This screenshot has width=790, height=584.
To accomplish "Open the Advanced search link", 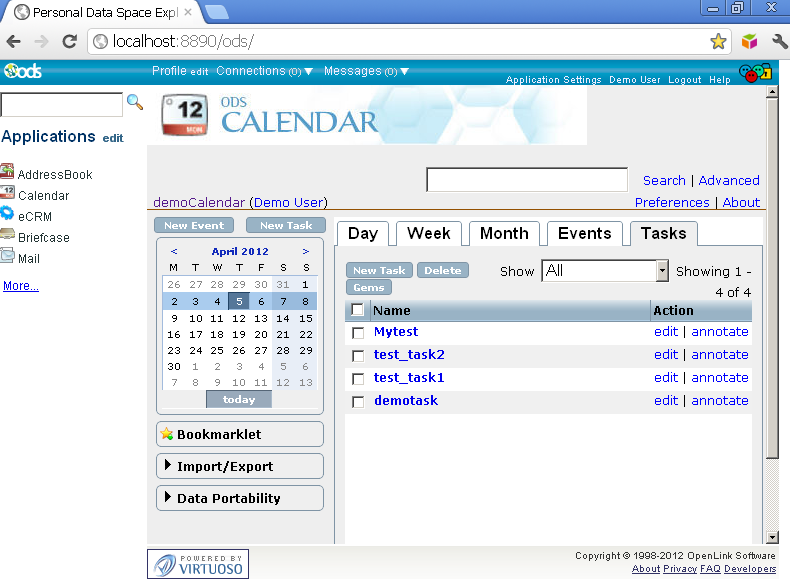I will click(729, 180).
